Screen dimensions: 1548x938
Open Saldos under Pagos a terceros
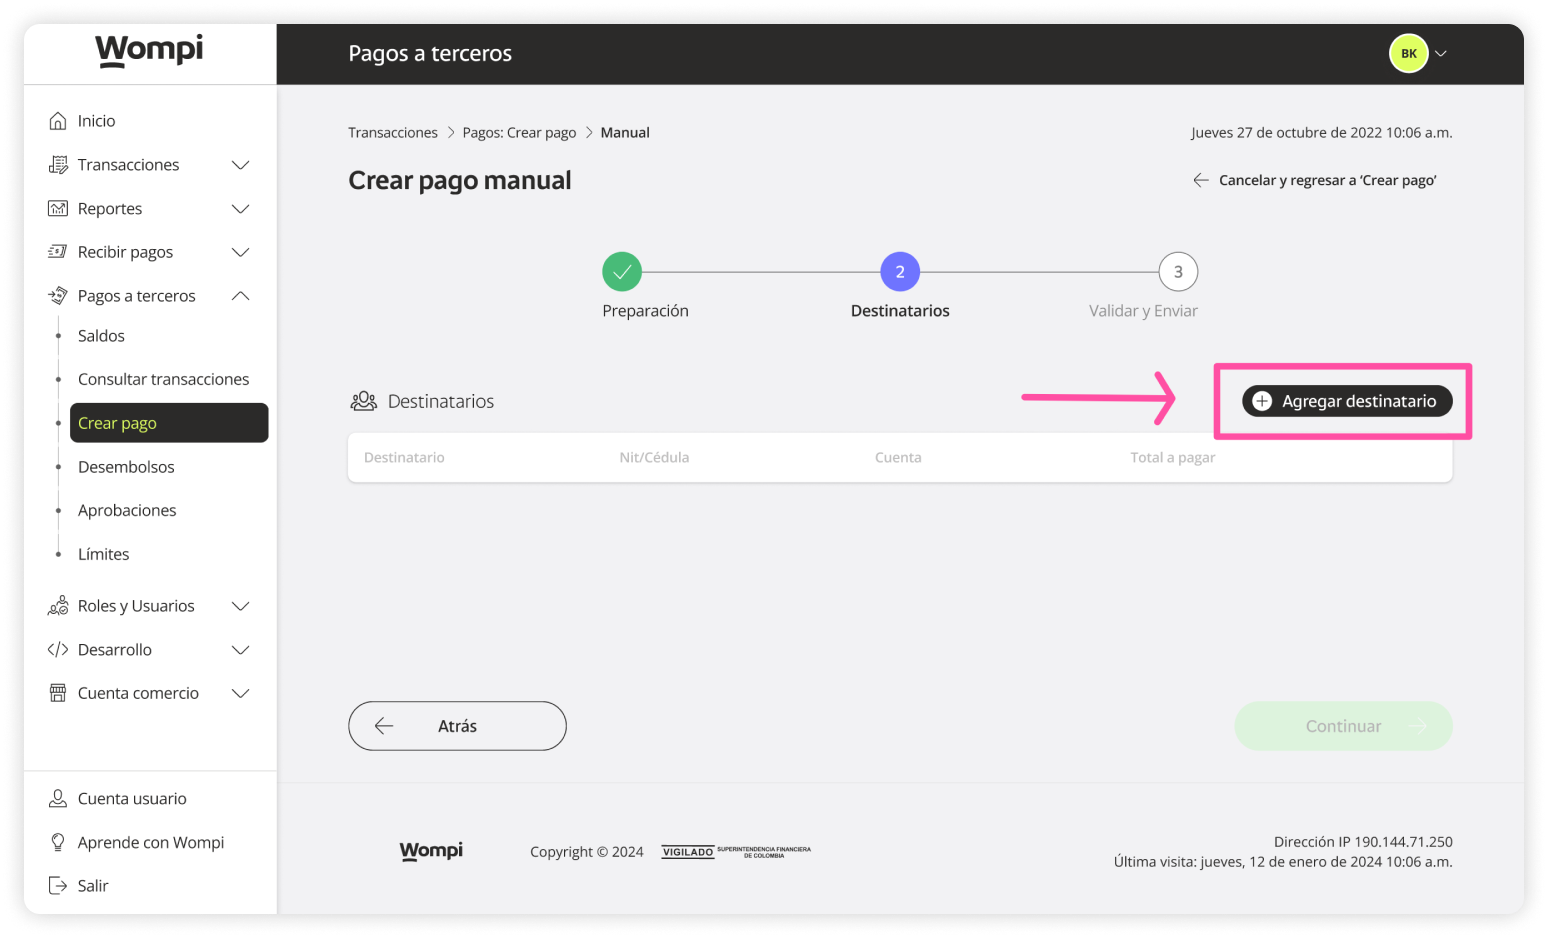[x=101, y=336]
